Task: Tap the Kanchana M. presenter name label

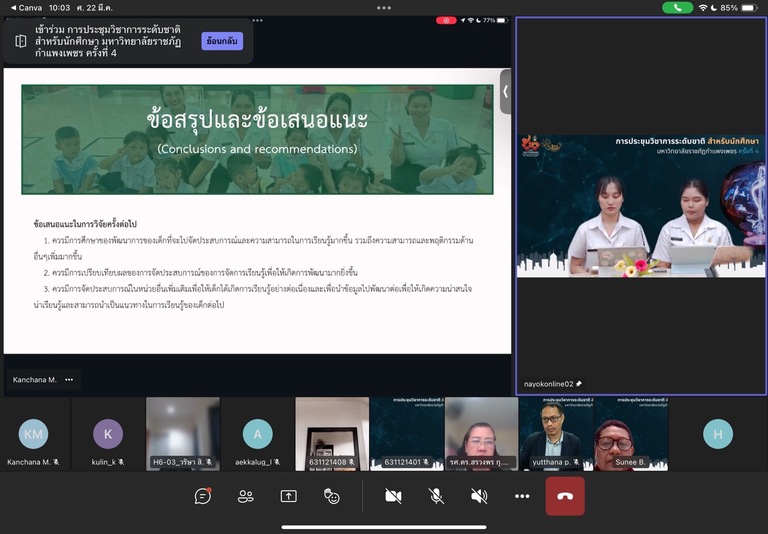Action: point(35,380)
